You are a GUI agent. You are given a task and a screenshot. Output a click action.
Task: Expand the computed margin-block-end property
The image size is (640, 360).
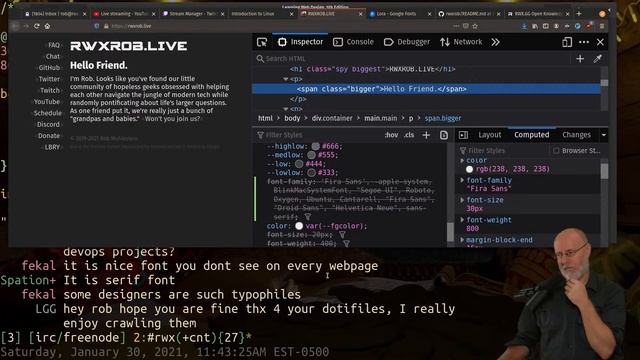(x=462, y=240)
